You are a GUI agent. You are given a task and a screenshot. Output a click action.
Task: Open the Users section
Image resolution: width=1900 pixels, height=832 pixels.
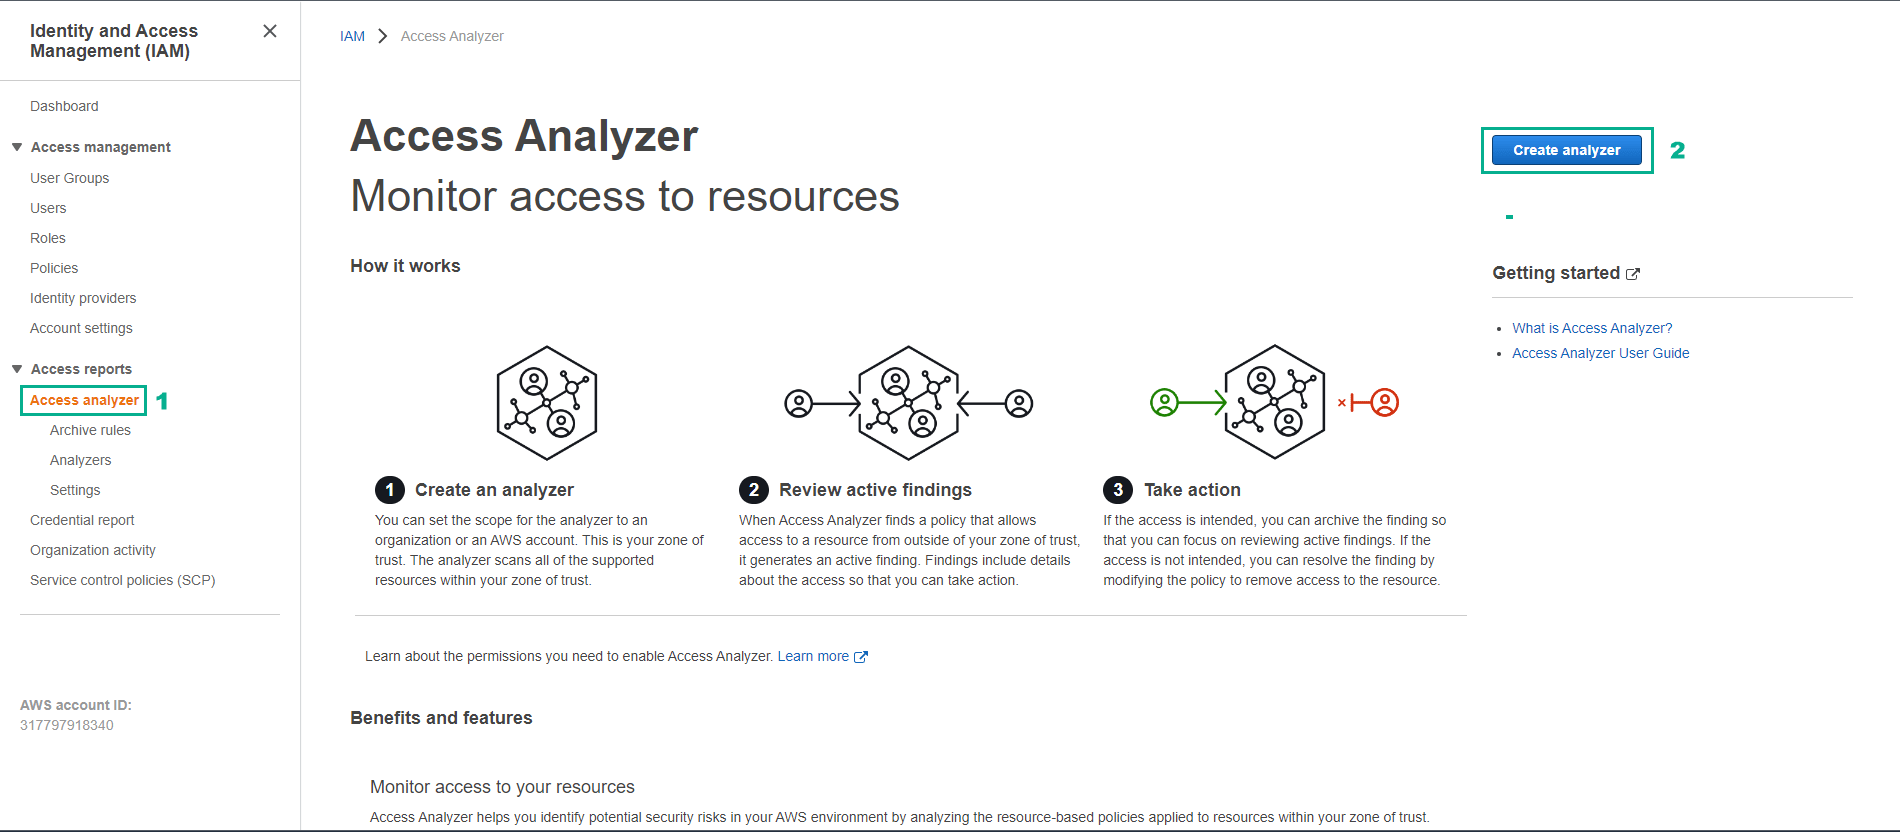48,207
